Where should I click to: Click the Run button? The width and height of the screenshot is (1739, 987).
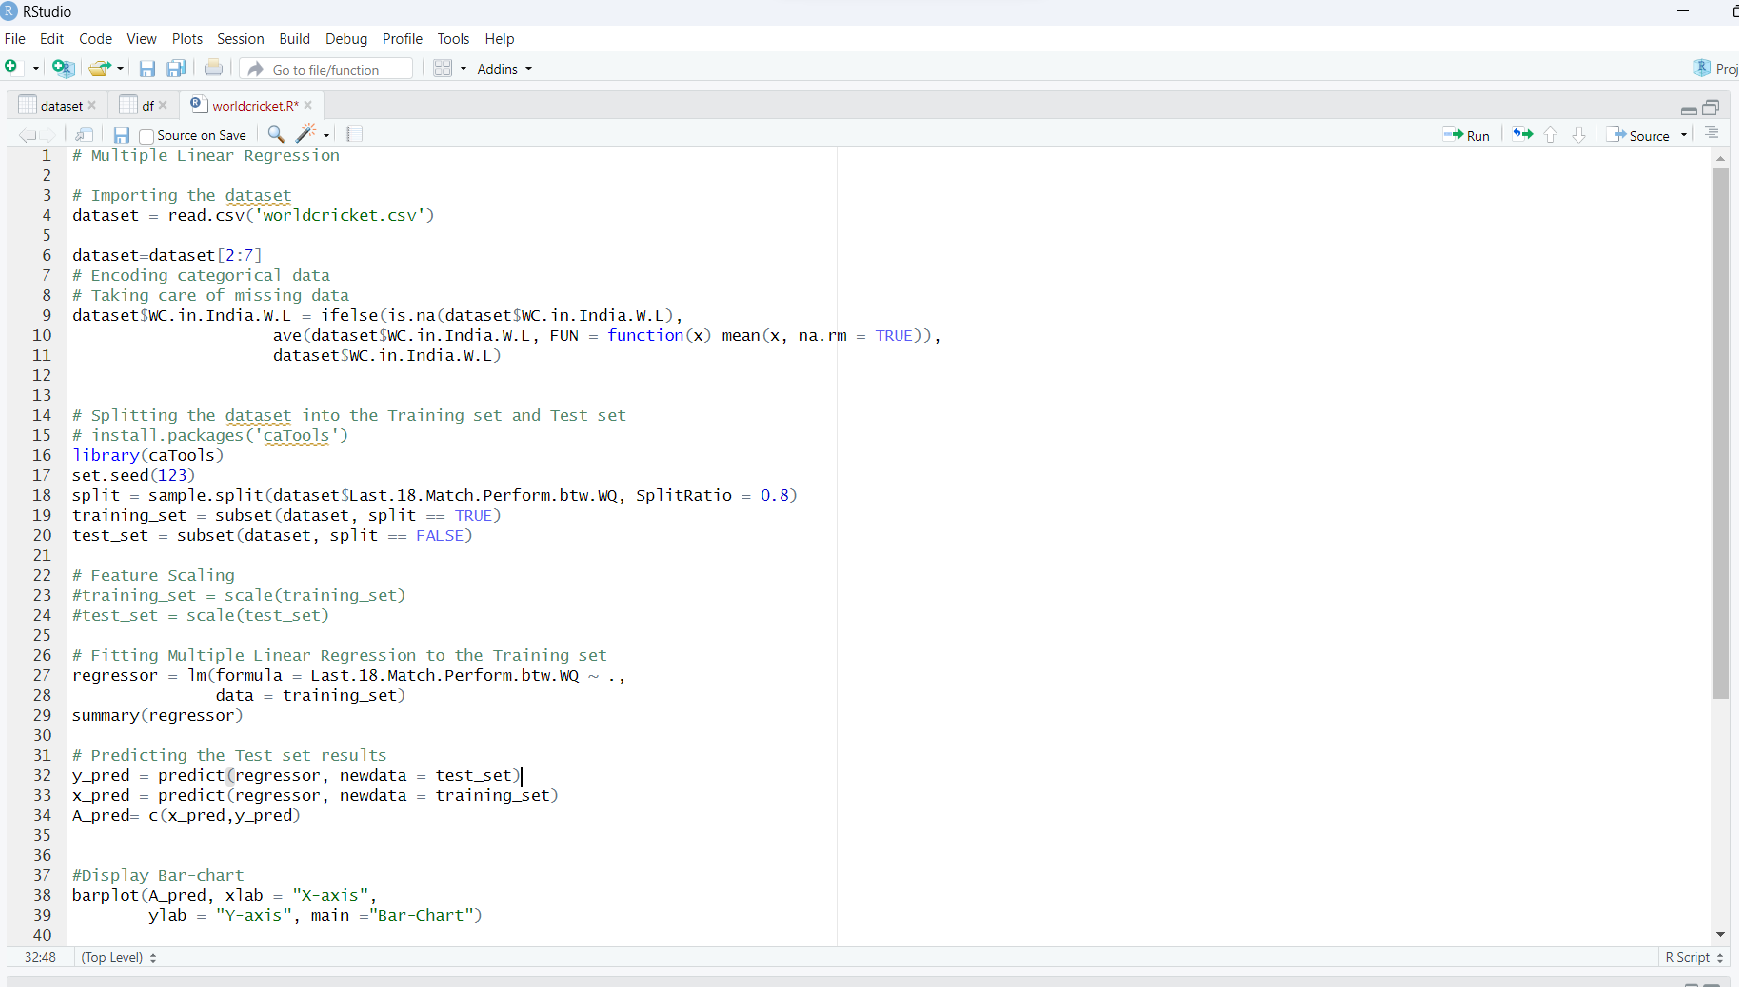point(1466,135)
